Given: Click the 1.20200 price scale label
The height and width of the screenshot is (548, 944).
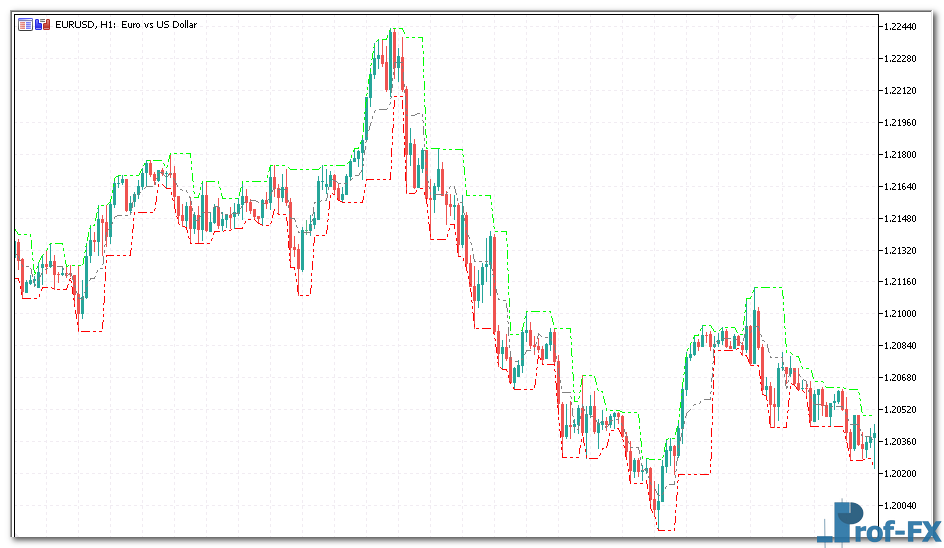Looking at the screenshot, I should (902, 473).
